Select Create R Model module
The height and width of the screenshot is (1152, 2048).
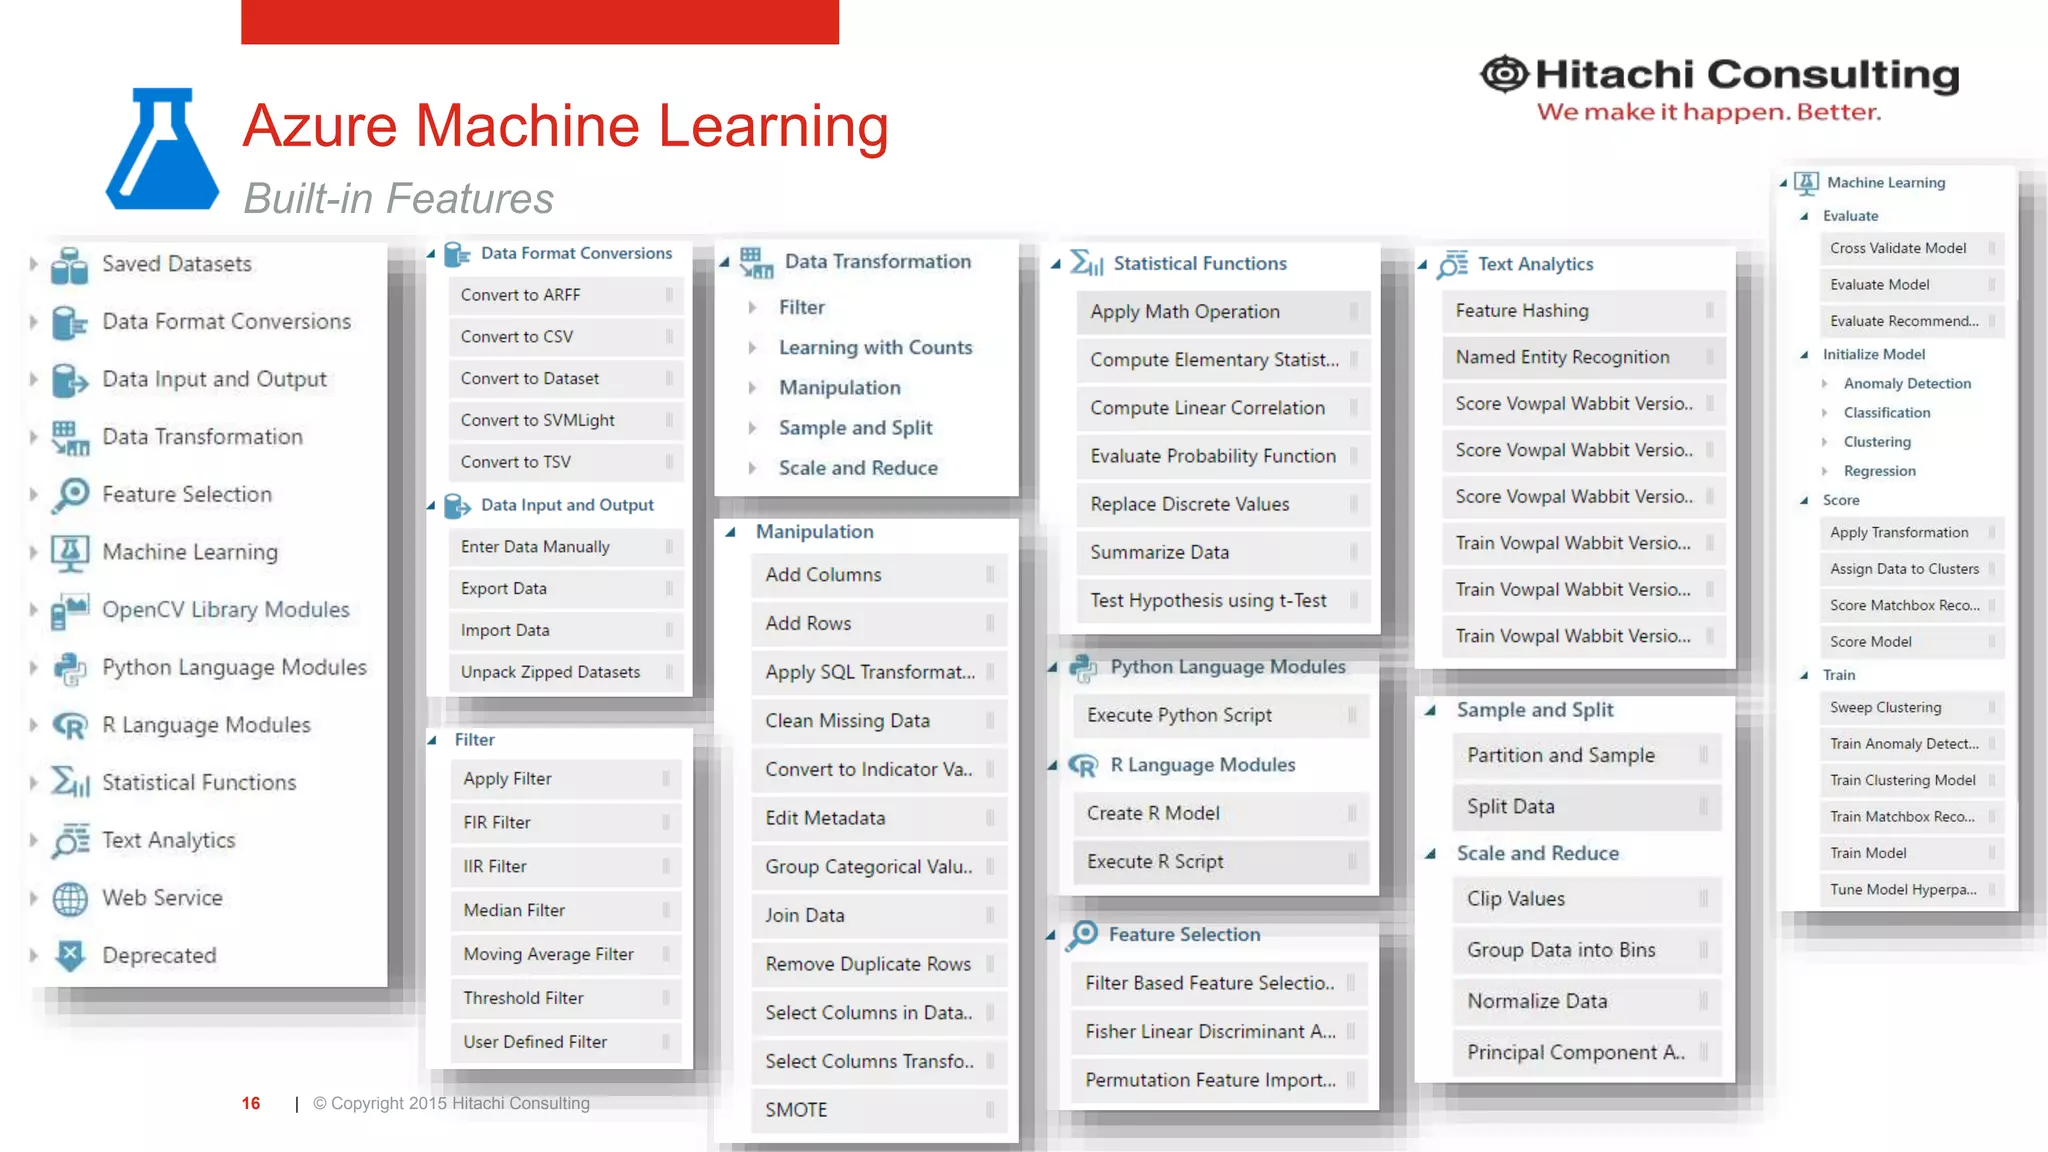[x=1220, y=814]
